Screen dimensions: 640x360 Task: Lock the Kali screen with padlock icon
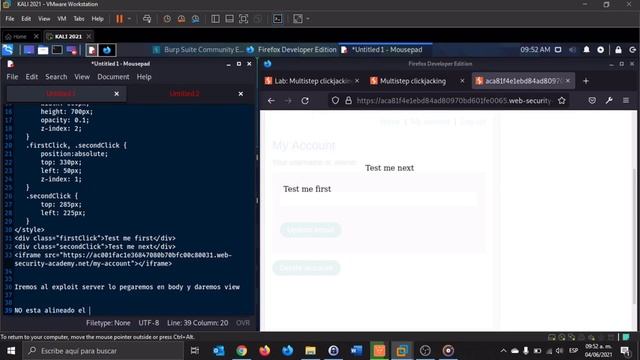(x=618, y=50)
